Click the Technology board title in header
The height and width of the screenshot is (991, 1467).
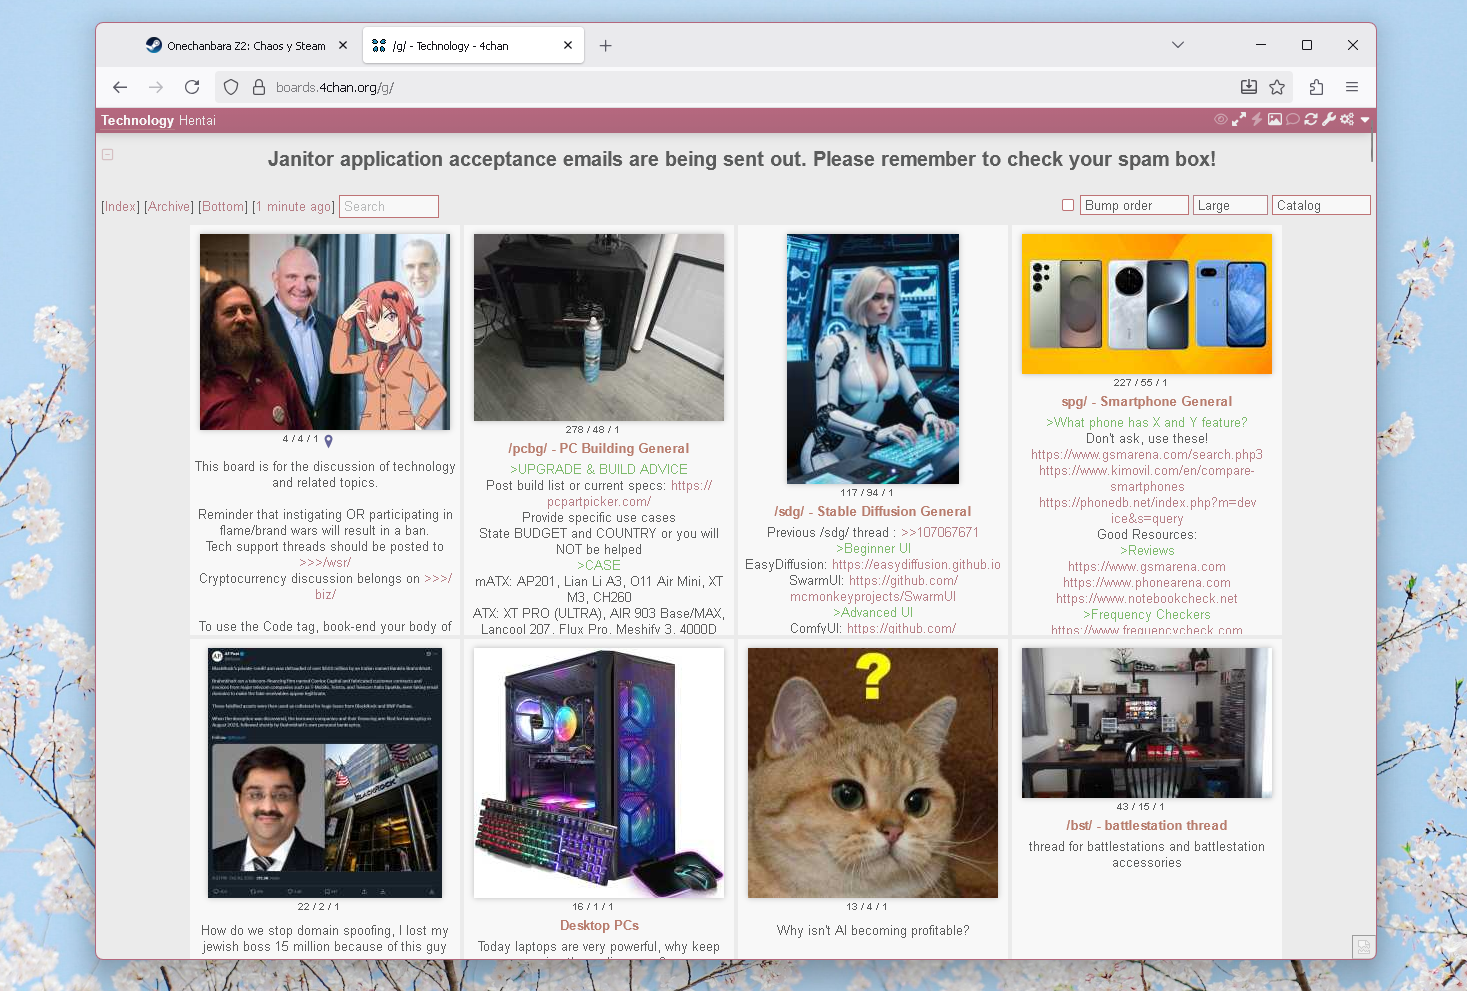[x=137, y=120]
